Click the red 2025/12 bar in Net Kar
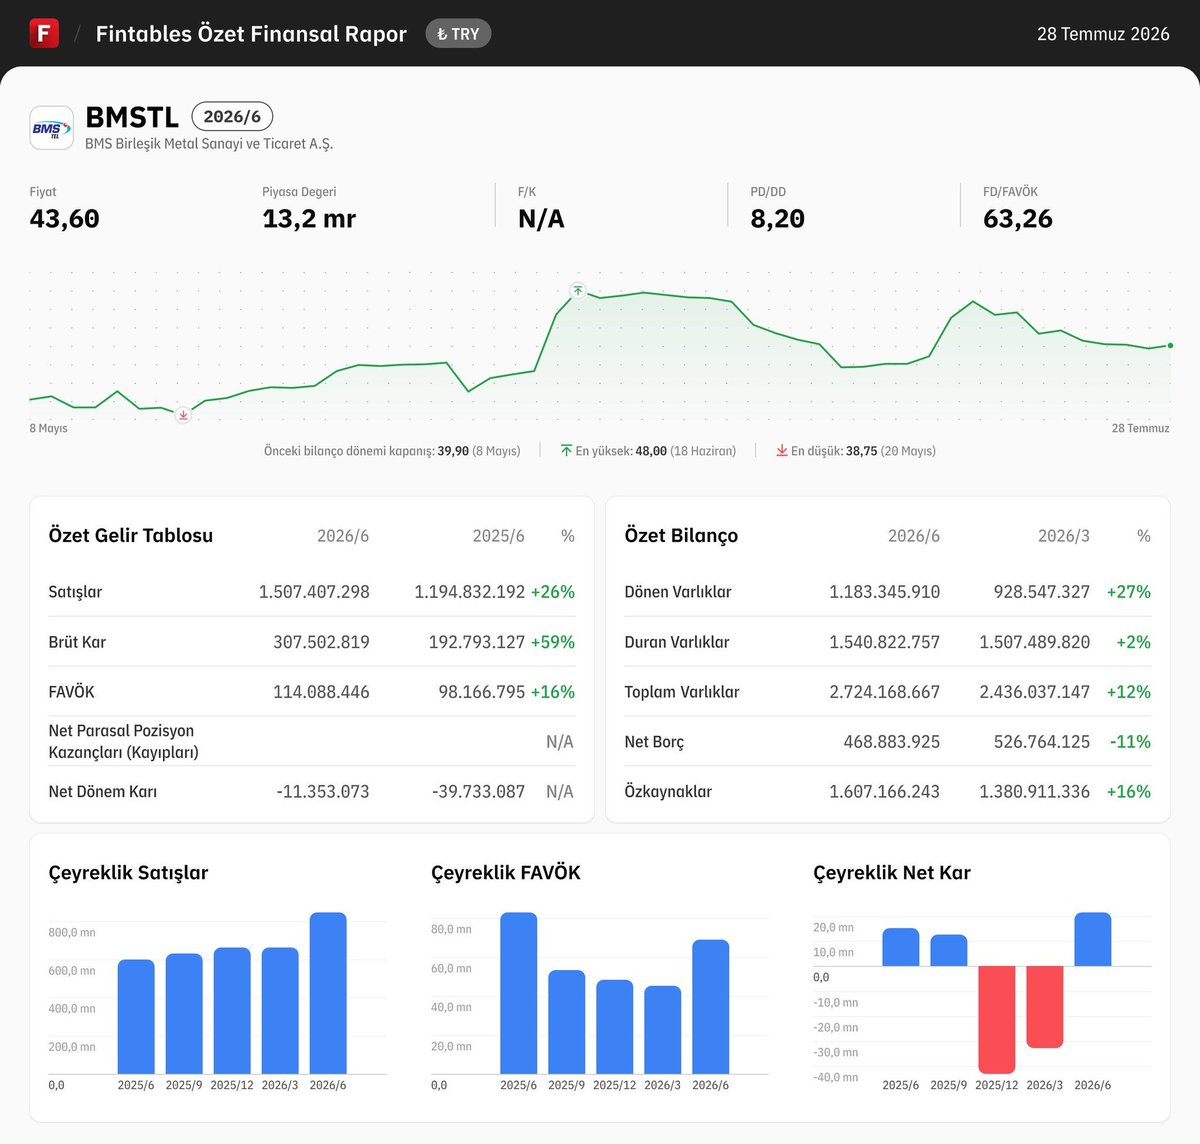Viewport: 1200px width, 1144px height. pyautogui.click(x=997, y=1020)
